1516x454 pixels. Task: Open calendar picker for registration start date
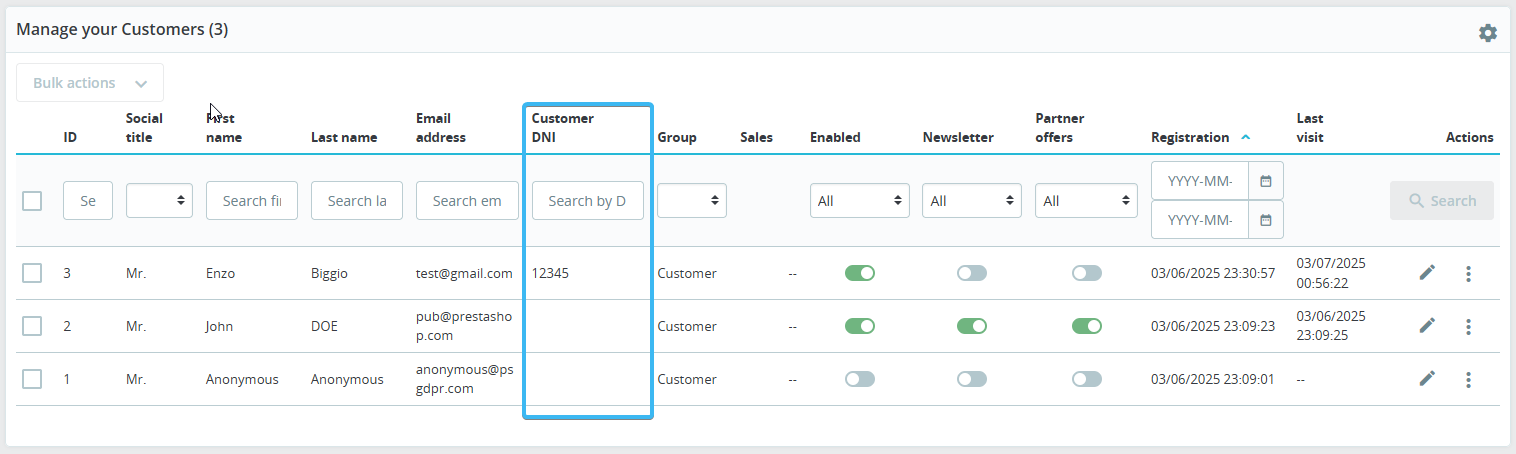[1266, 181]
